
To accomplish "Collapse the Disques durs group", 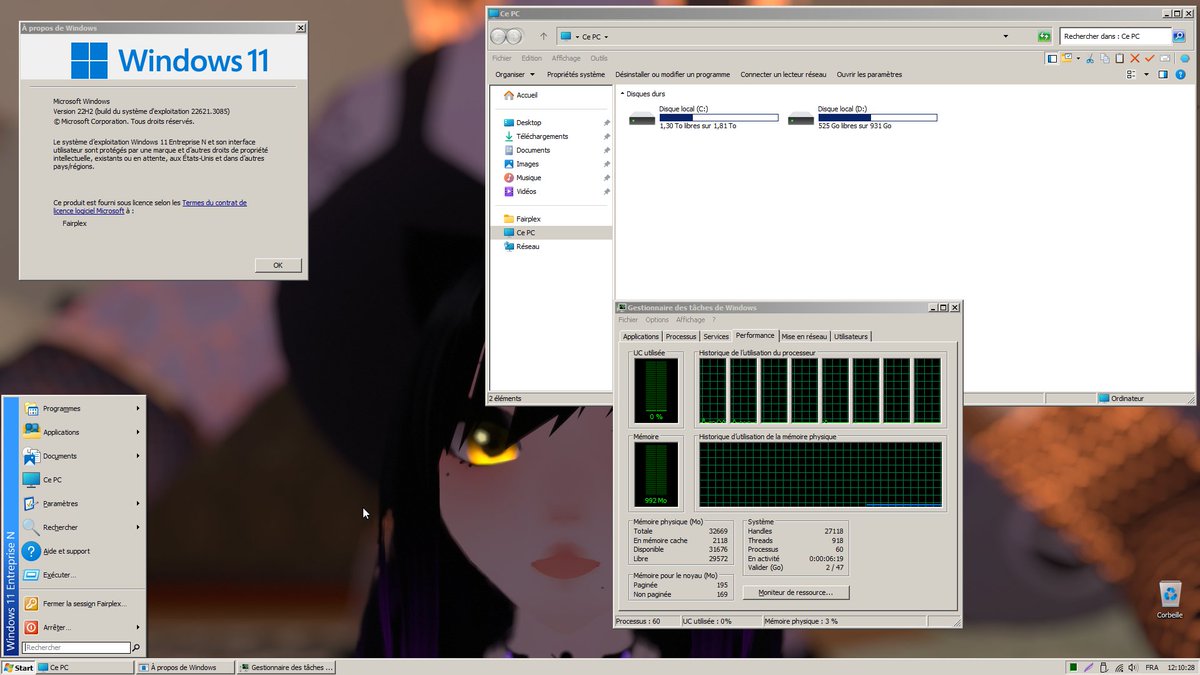I will point(621,94).
